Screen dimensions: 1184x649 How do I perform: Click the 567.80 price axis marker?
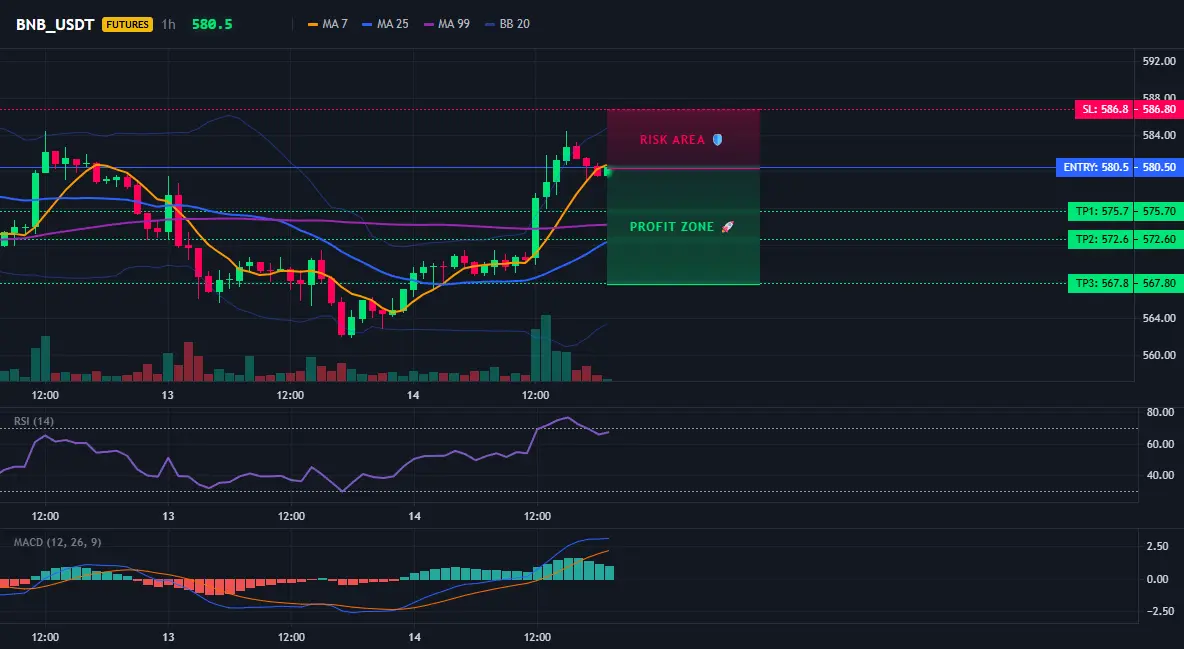point(1159,284)
